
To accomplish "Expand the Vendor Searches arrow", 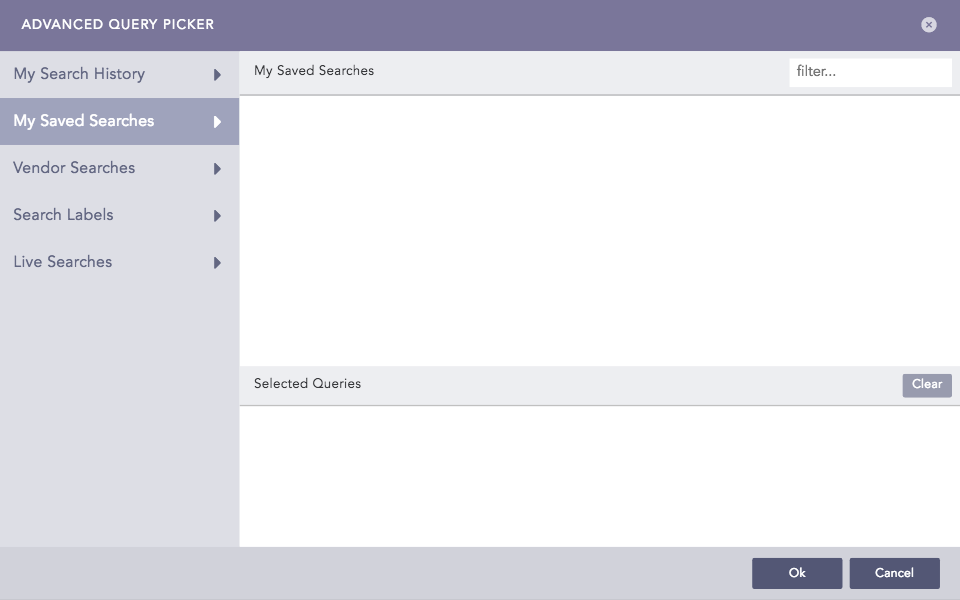I will click(x=217, y=168).
